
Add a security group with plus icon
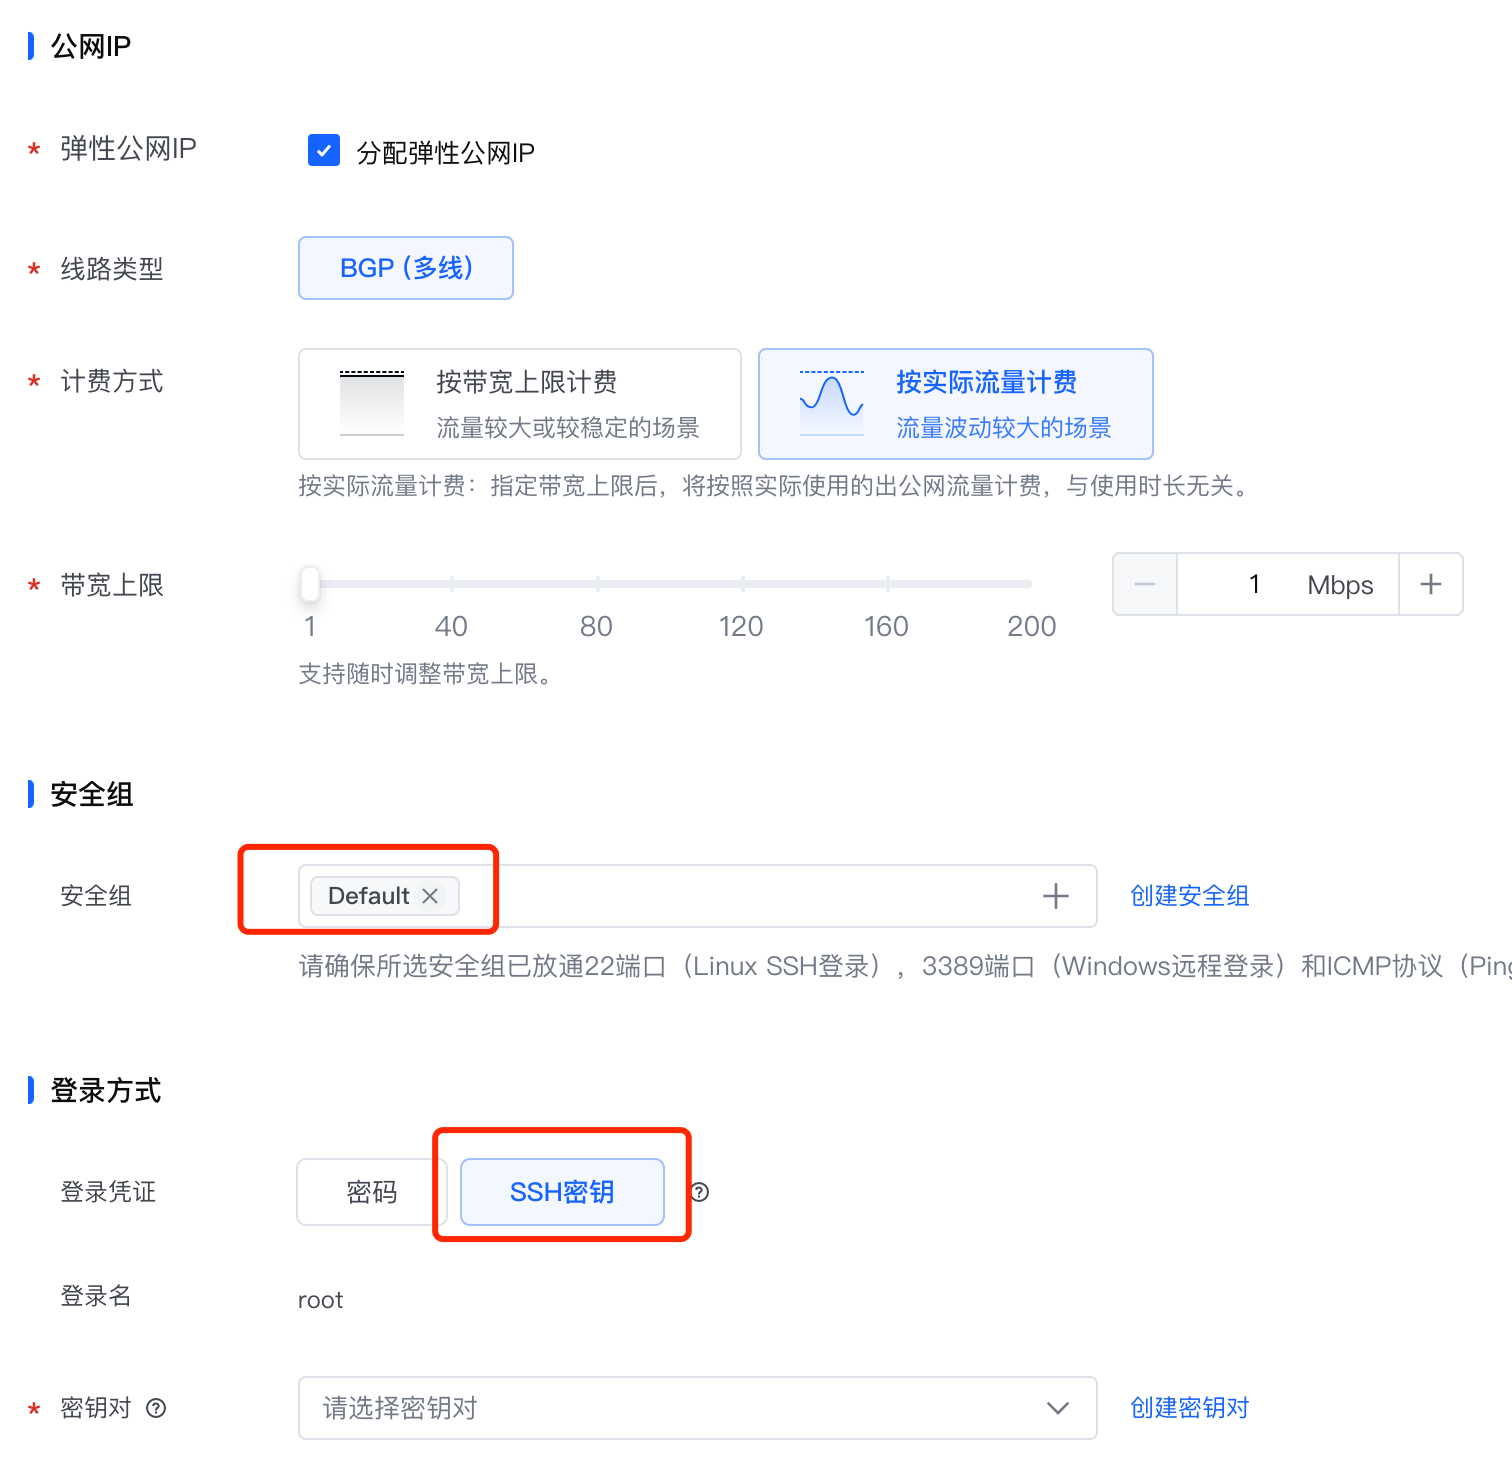pyautogui.click(x=1056, y=896)
